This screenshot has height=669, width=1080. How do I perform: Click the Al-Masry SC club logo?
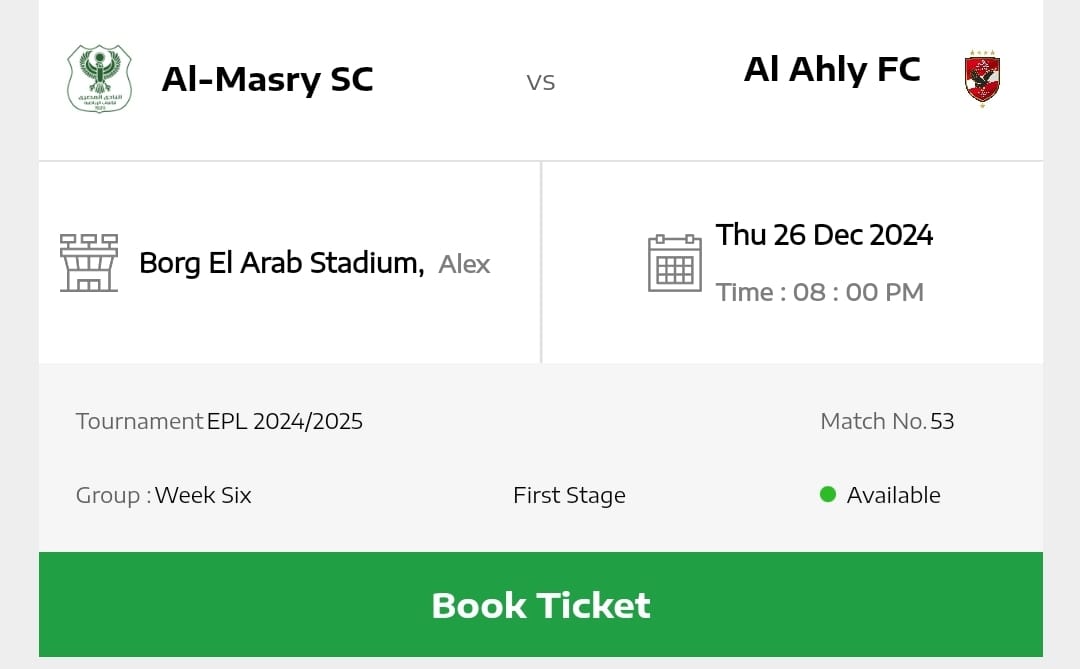pos(99,78)
